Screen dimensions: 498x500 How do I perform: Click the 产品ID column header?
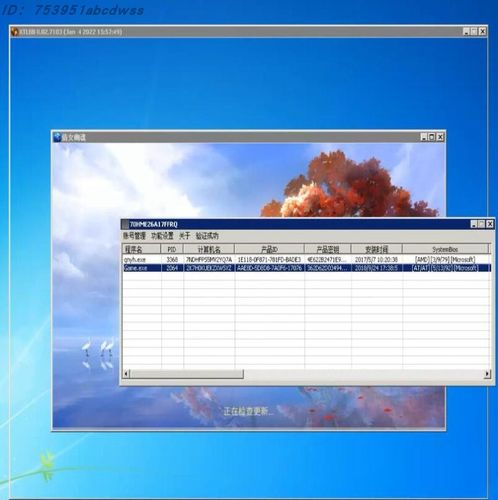(x=269, y=249)
